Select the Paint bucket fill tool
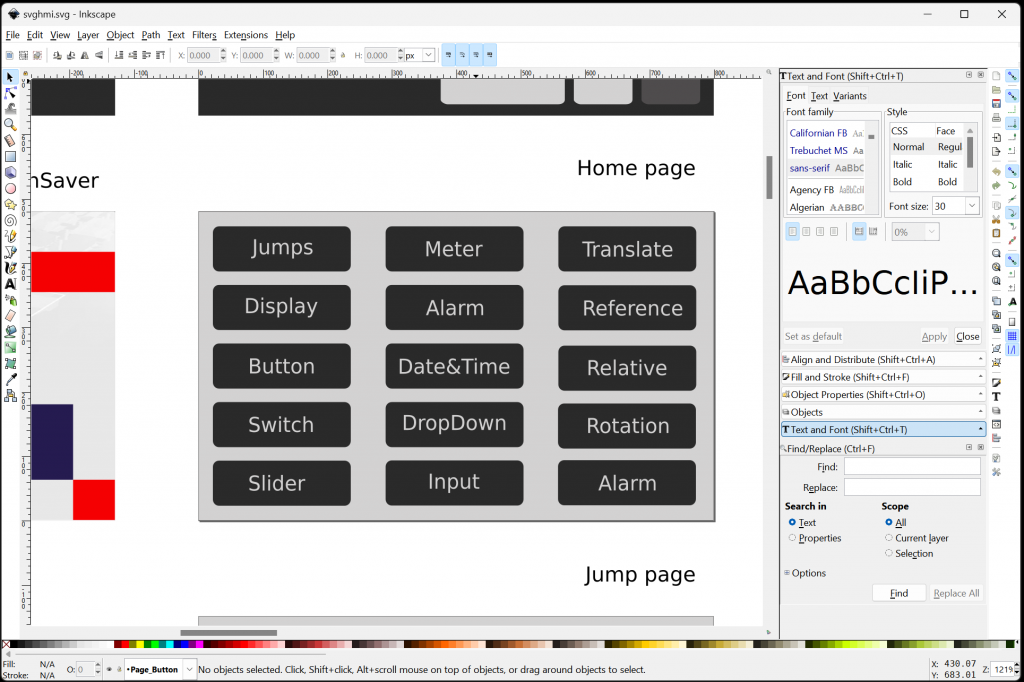 point(10,332)
